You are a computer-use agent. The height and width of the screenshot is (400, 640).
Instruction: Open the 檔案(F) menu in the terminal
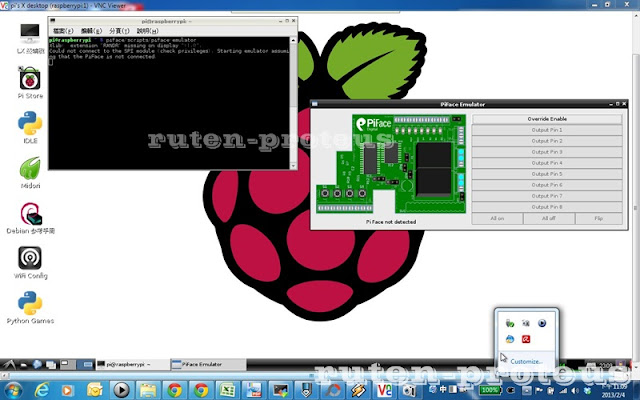pyautogui.click(x=63, y=31)
